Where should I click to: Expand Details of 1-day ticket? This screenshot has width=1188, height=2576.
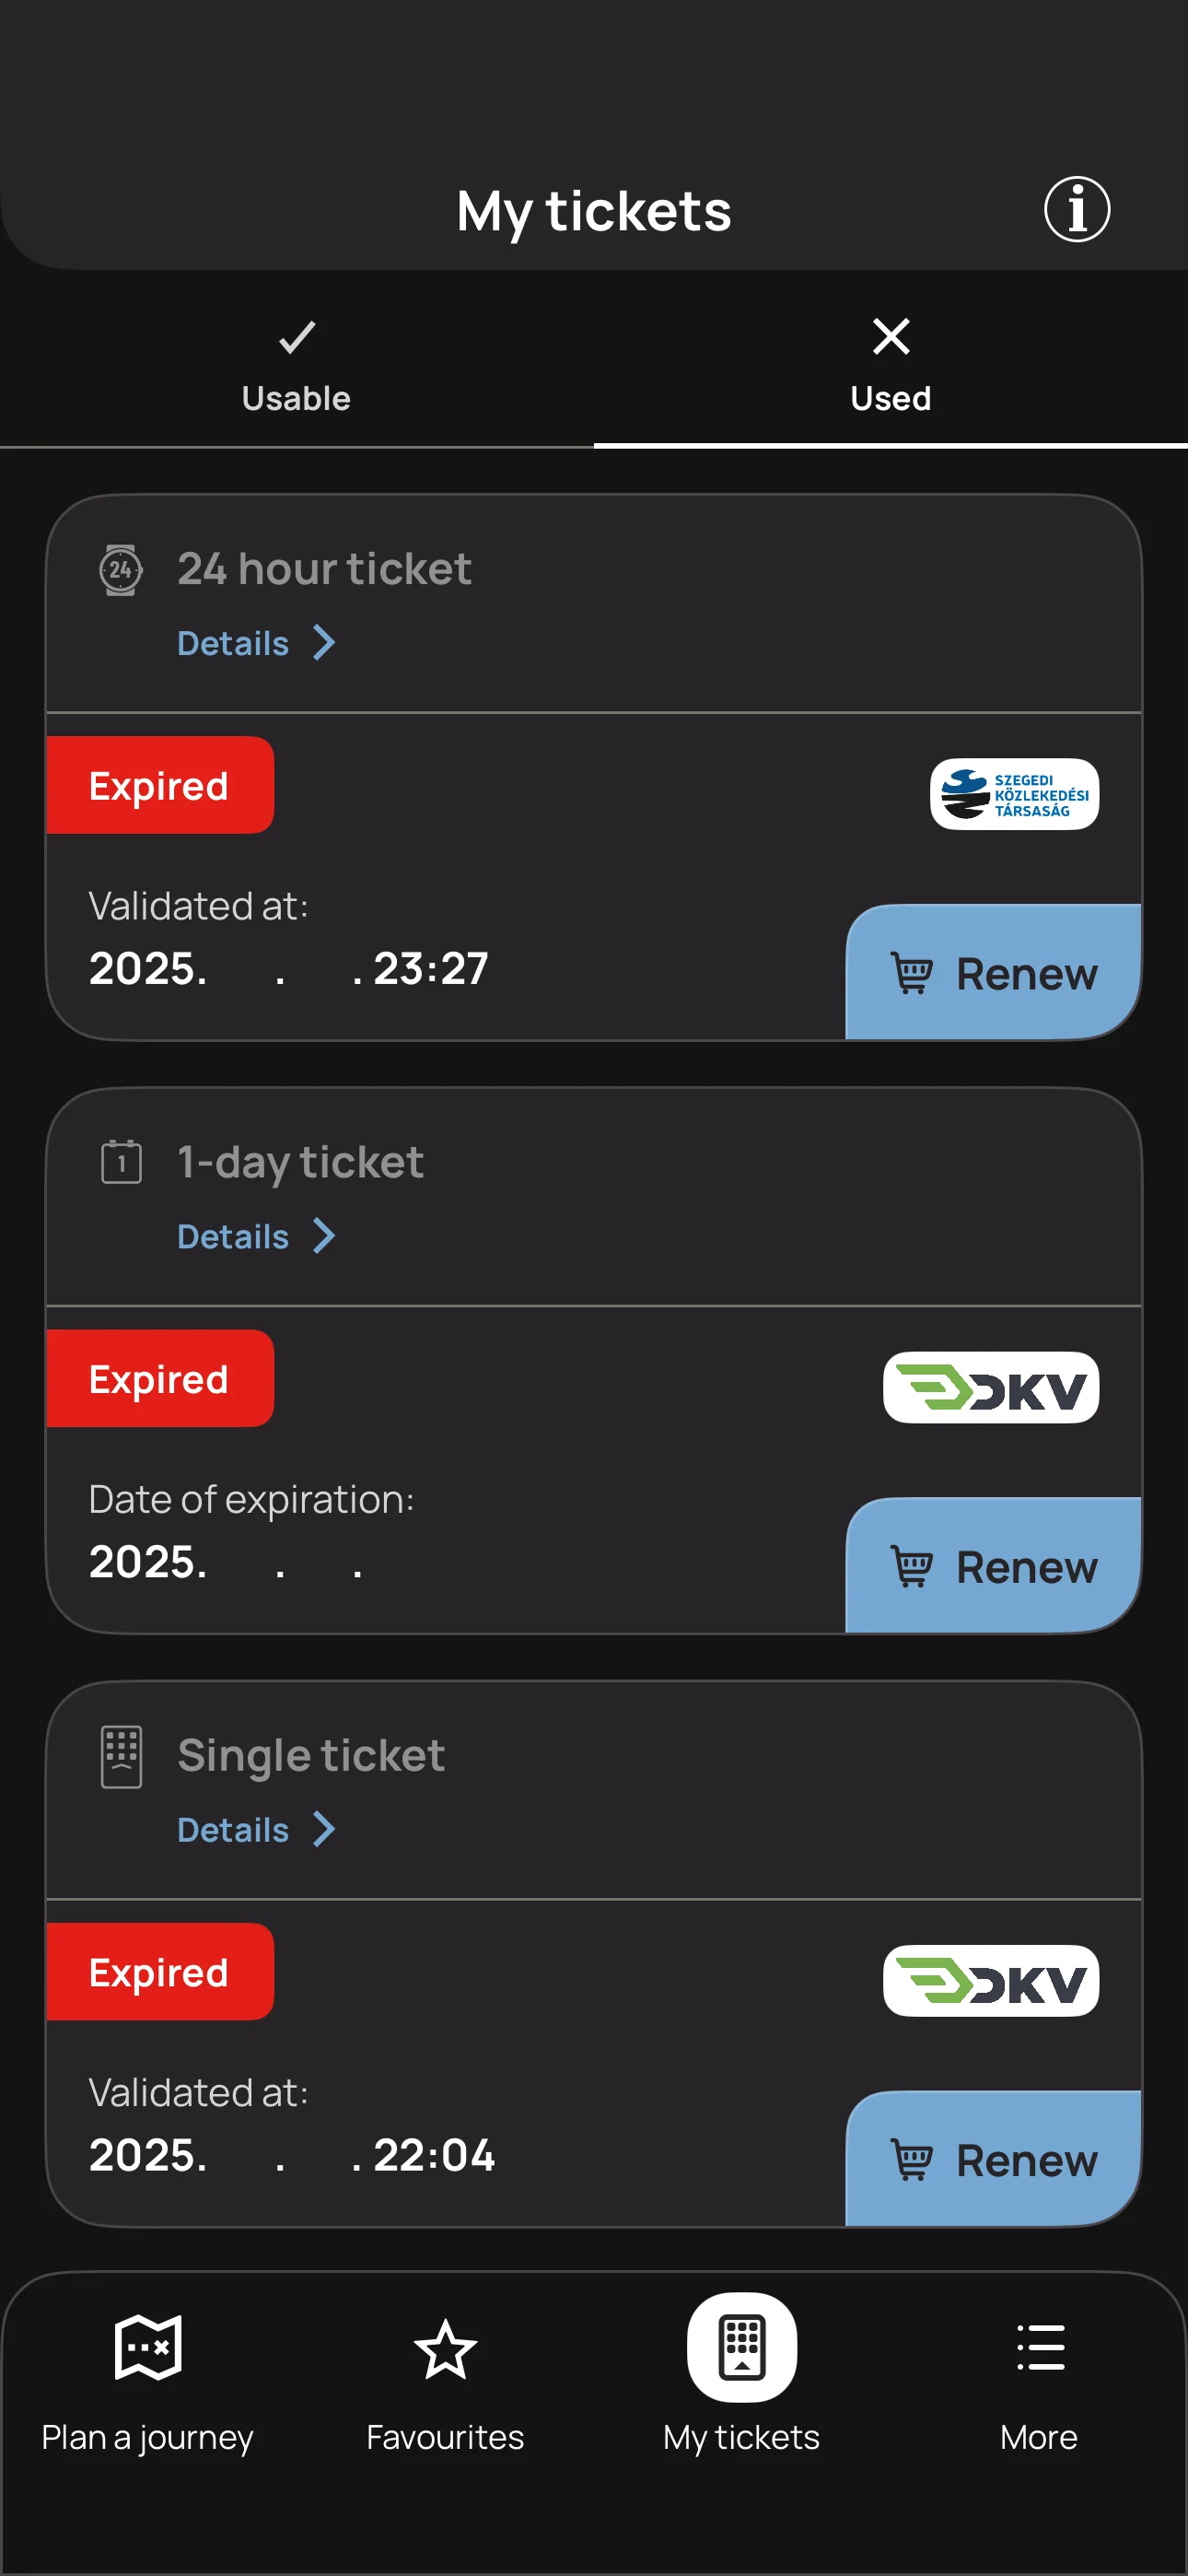256,1236
